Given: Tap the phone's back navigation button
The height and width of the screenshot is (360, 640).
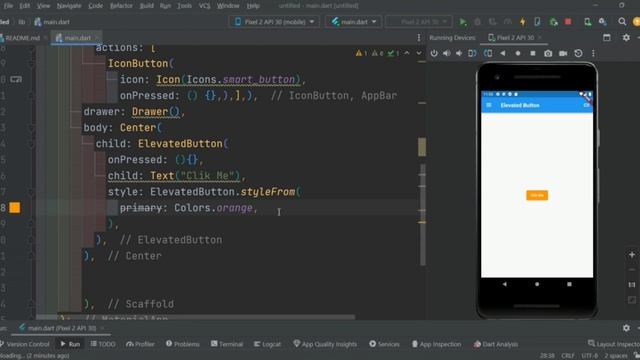Looking at the screenshot, I should [x=505, y=284].
